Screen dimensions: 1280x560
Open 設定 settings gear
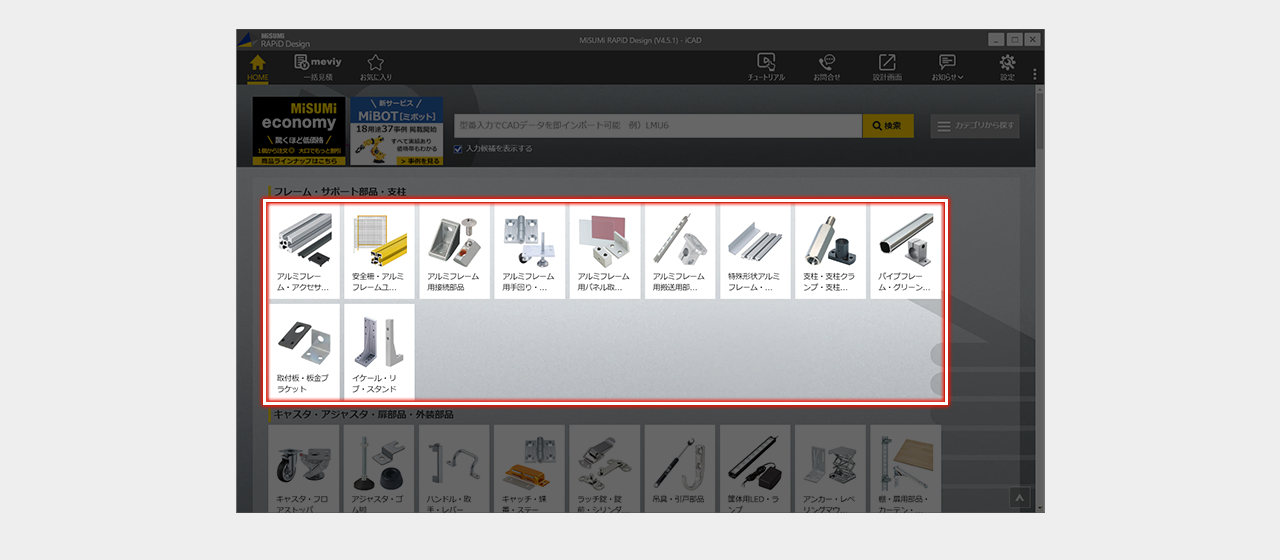(x=1007, y=66)
